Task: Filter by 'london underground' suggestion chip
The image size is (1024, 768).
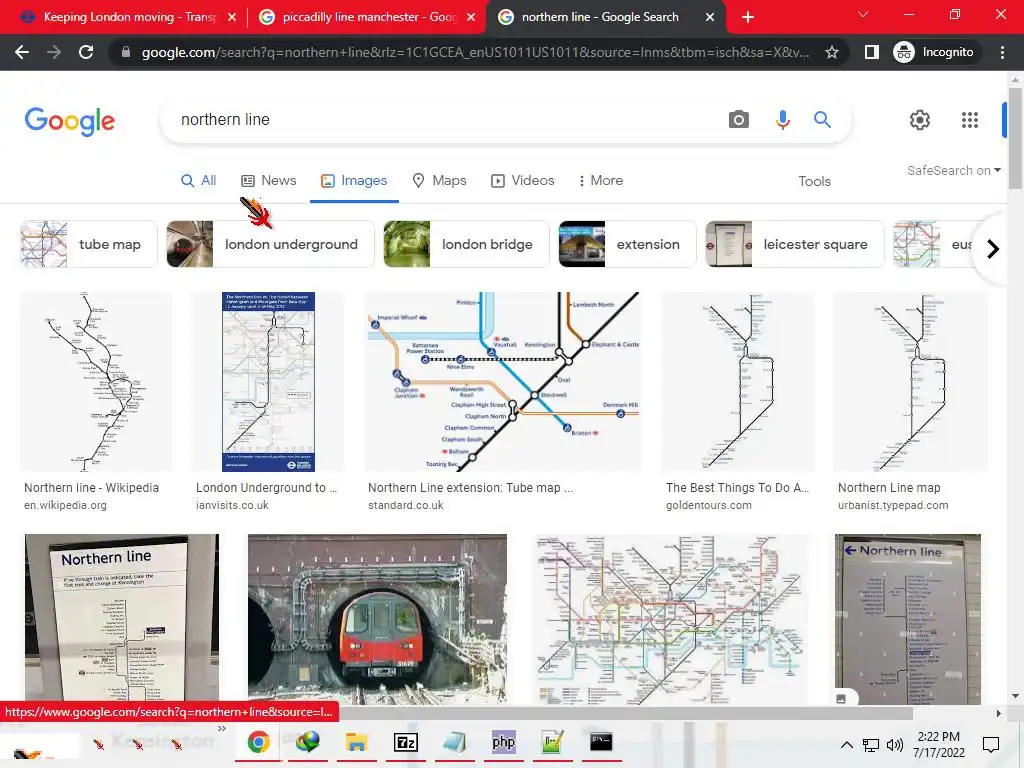Action: click(270, 244)
